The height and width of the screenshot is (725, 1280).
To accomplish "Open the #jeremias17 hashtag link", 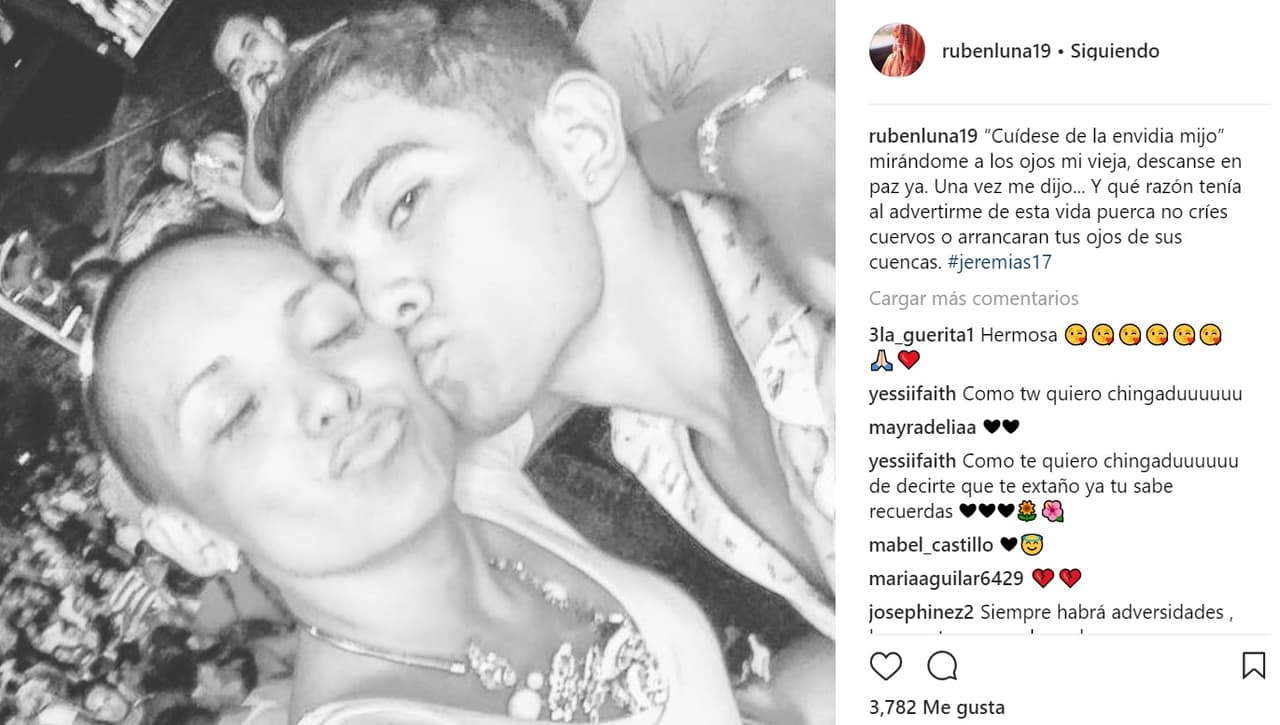I will [999, 262].
